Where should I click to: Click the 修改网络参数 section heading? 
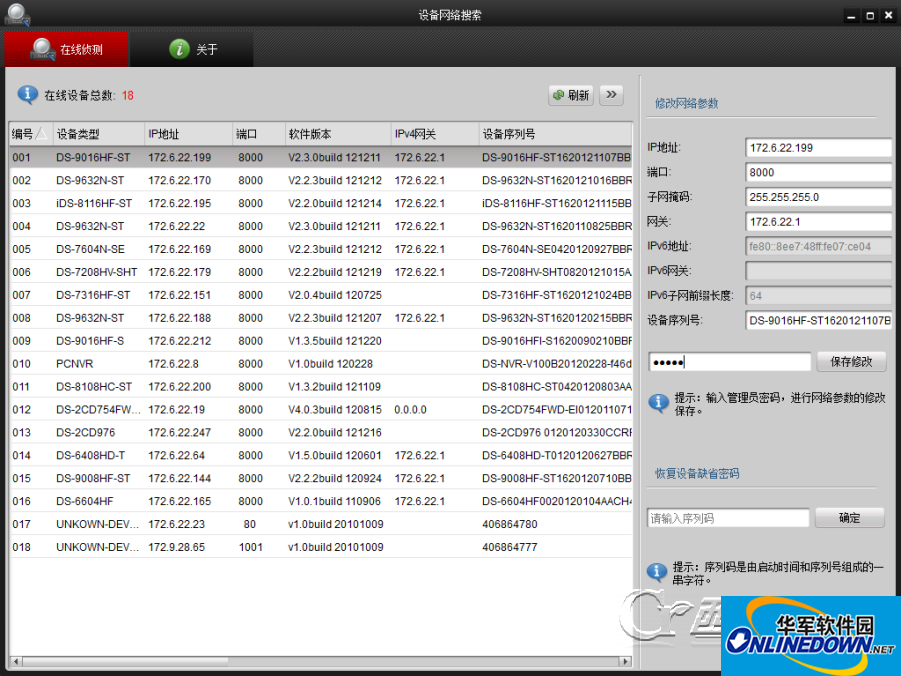pyautogui.click(x=684, y=102)
